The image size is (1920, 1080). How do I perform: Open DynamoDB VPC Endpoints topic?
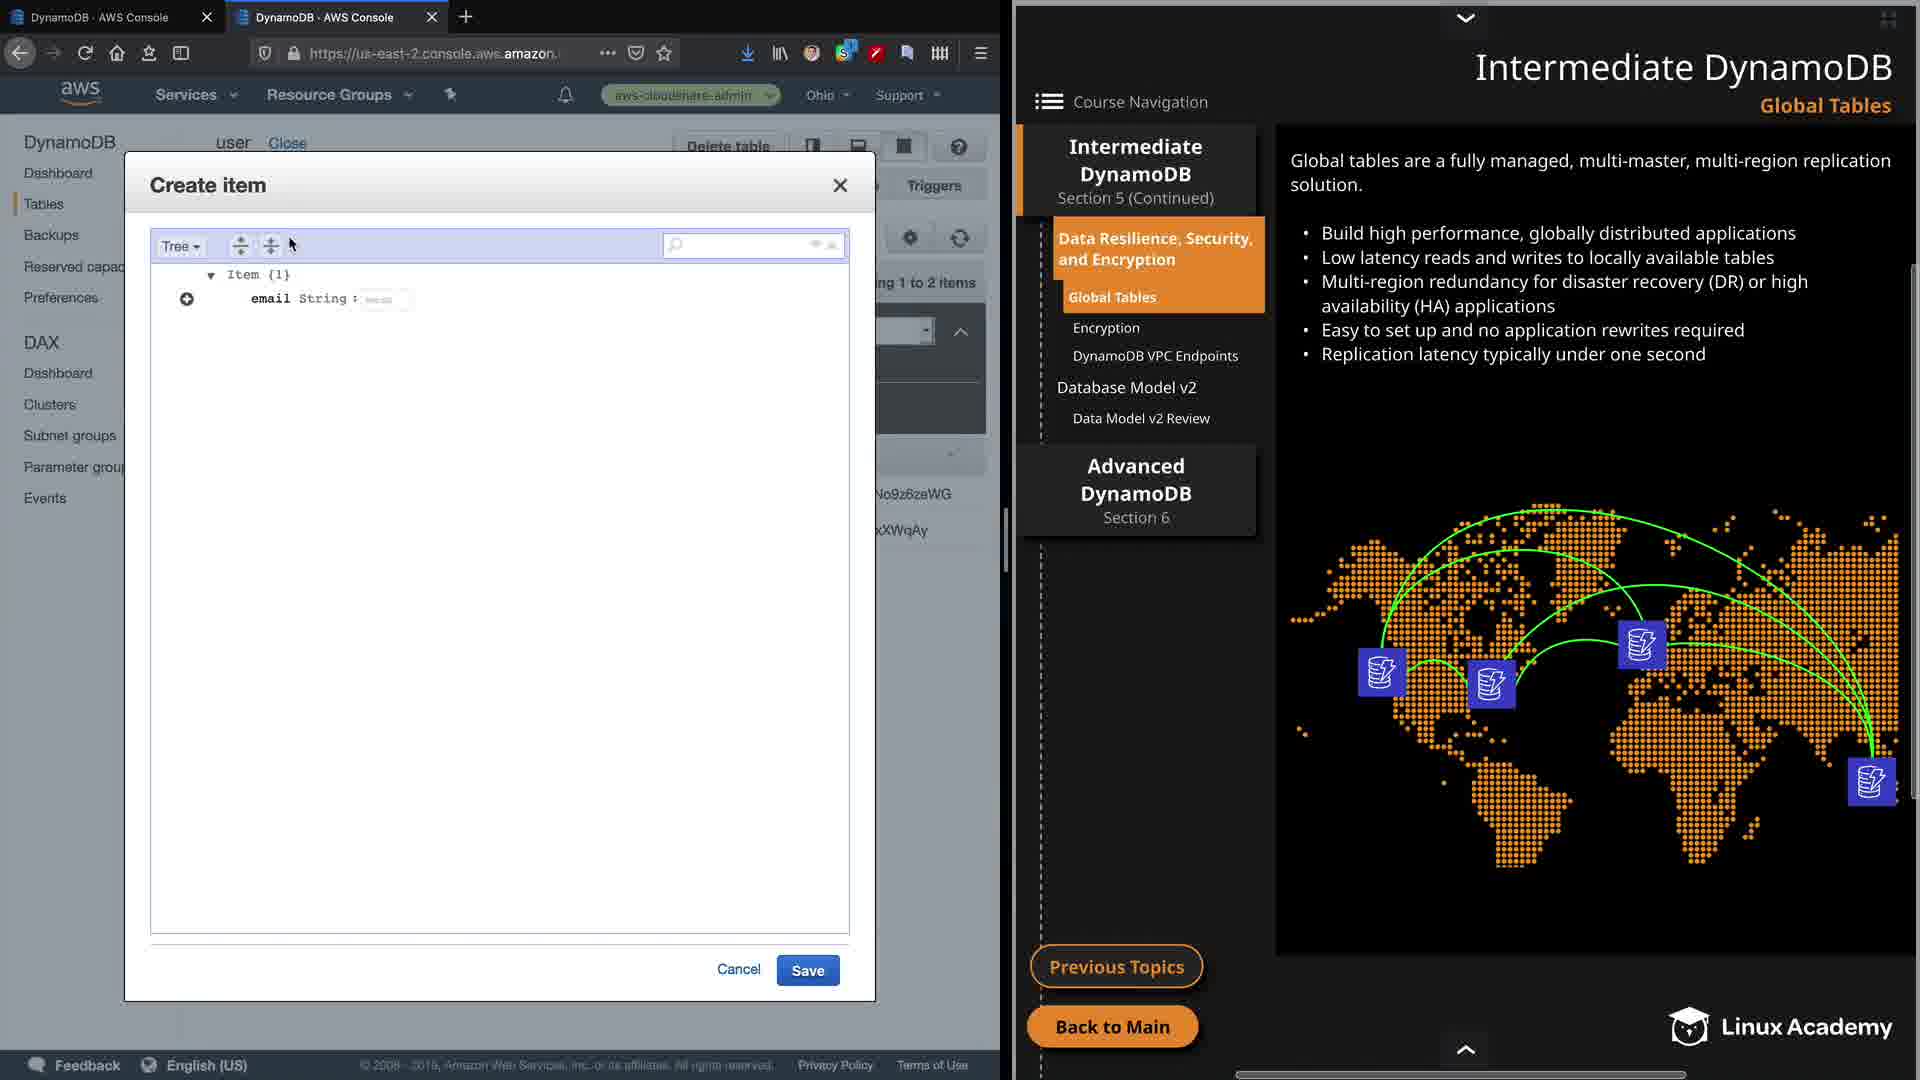pyautogui.click(x=1155, y=356)
